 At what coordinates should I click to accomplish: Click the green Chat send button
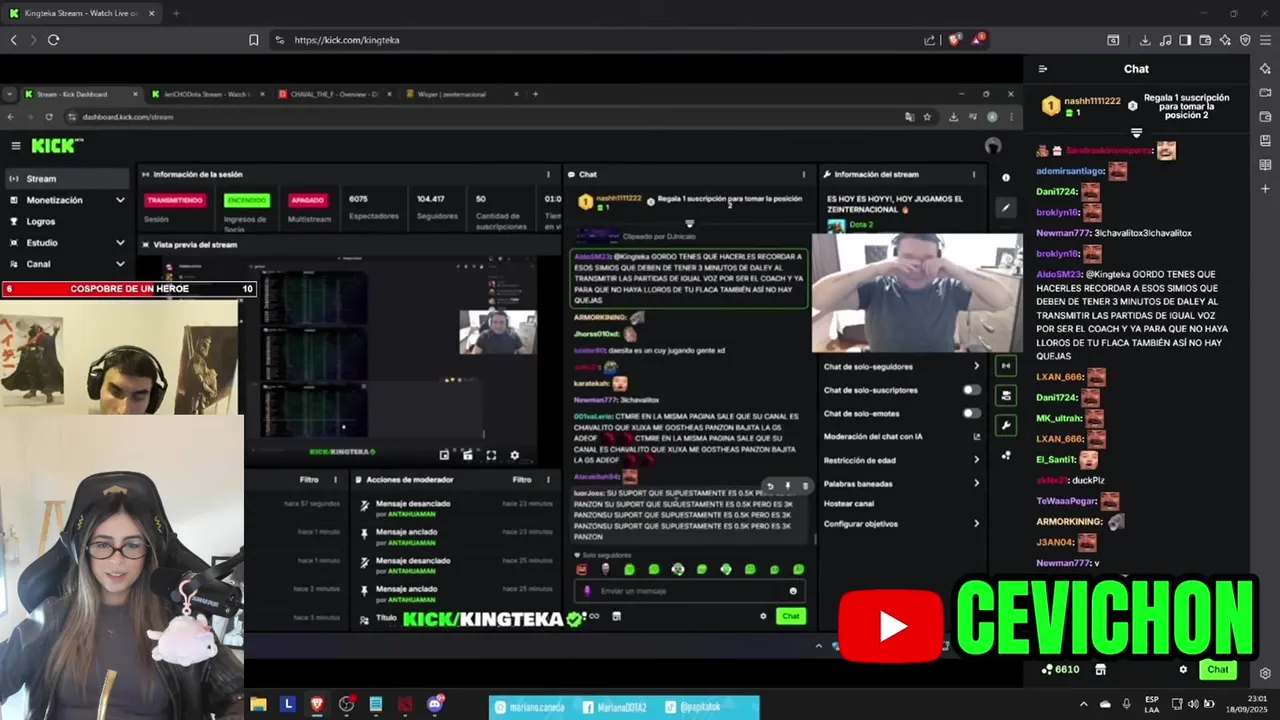click(1217, 670)
